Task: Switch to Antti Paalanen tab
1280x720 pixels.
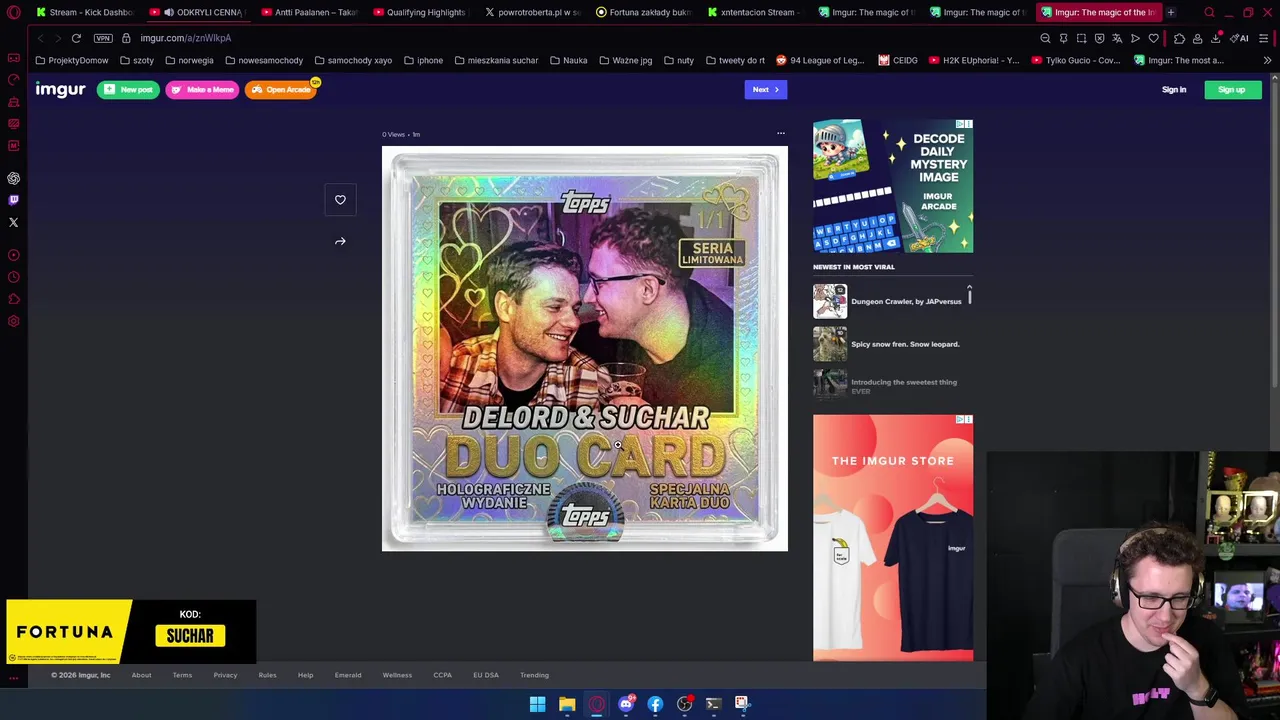Action: tap(308, 13)
